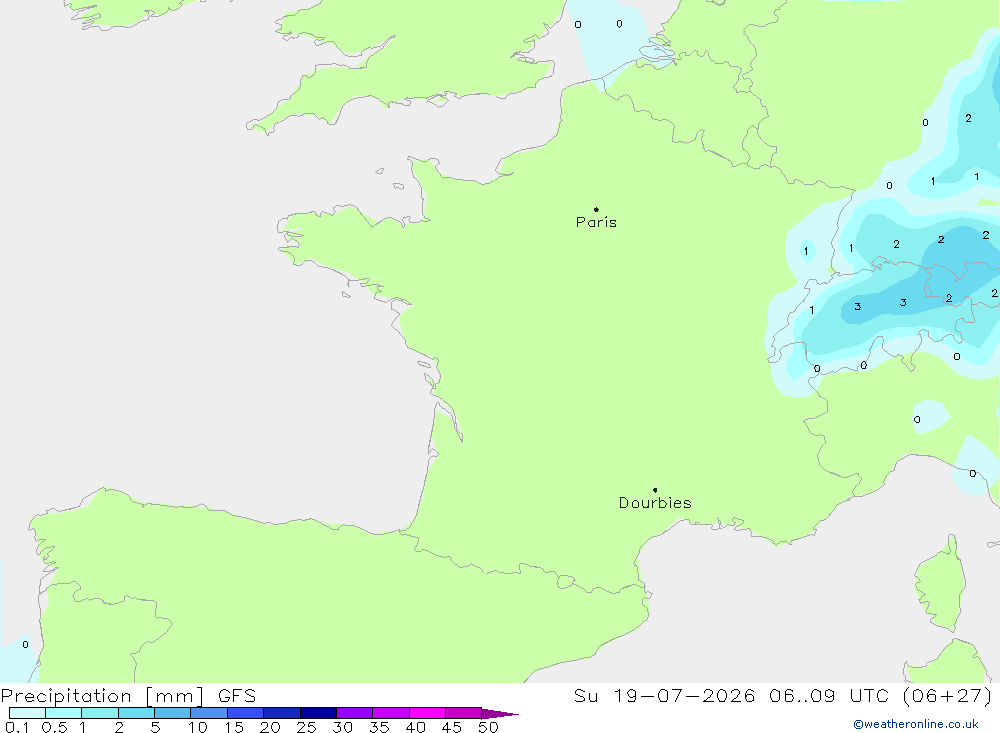Click the 'Precipitation [mm] GFS' title
The width and height of the screenshot is (1000, 733).
pos(128,696)
